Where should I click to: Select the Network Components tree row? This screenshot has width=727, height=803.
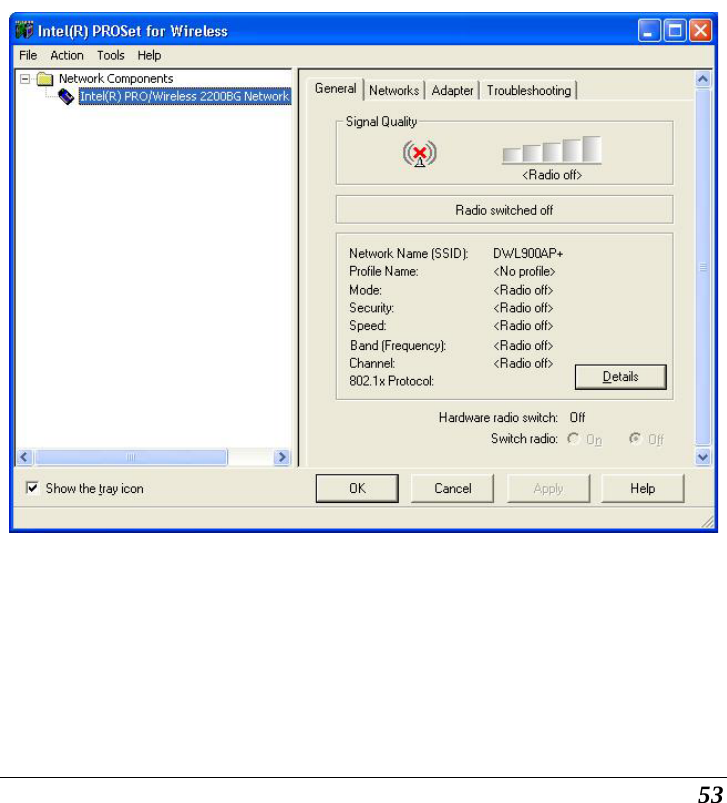click(x=116, y=78)
